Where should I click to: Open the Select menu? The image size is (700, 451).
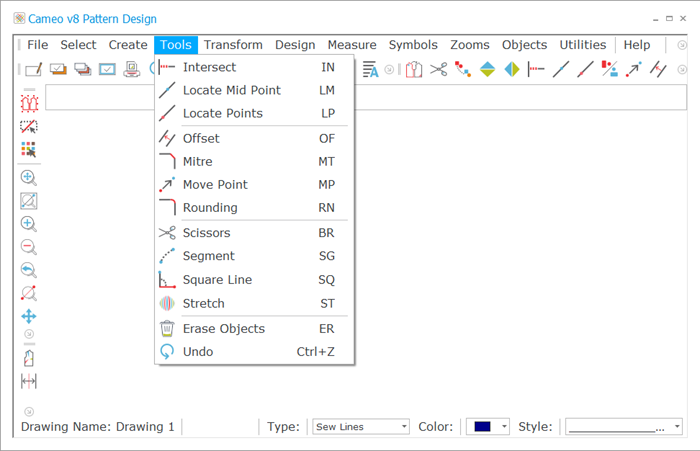click(79, 45)
